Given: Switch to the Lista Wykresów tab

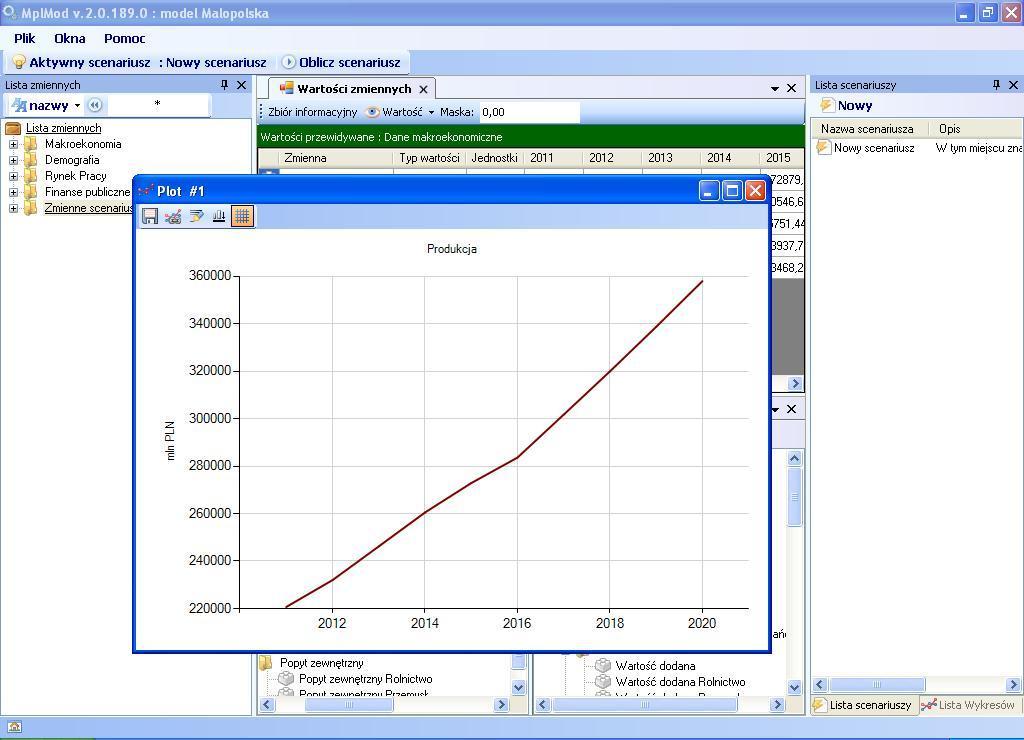Looking at the screenshot, I should [968, 705].
